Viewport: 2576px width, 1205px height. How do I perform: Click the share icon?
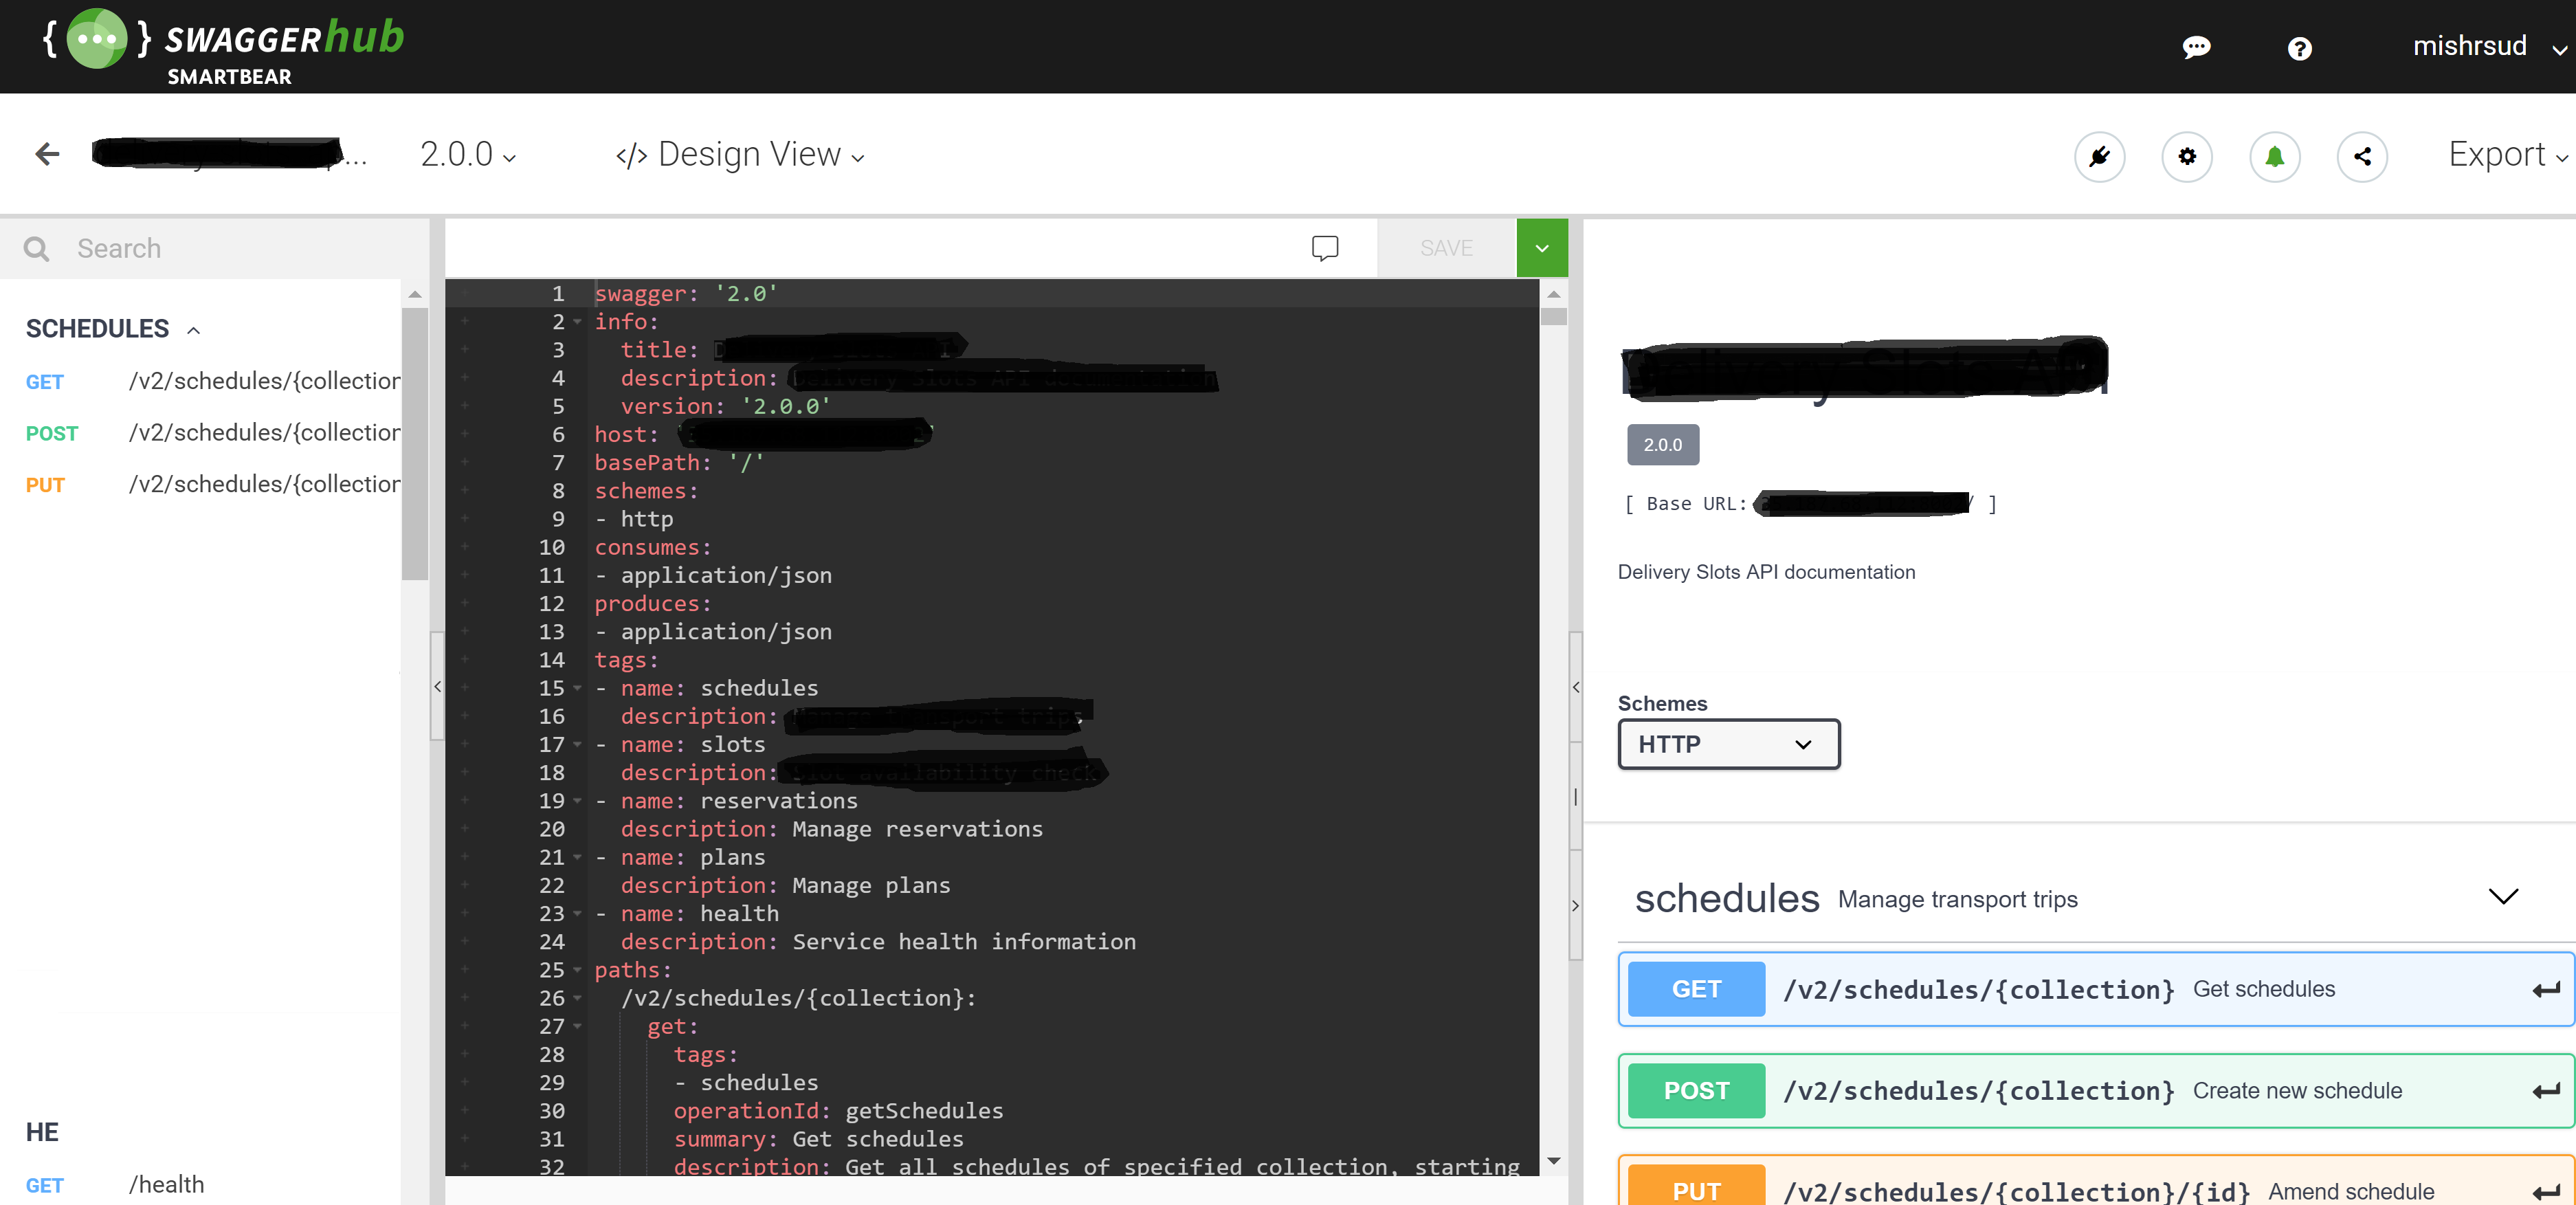tap(2362, 156)
